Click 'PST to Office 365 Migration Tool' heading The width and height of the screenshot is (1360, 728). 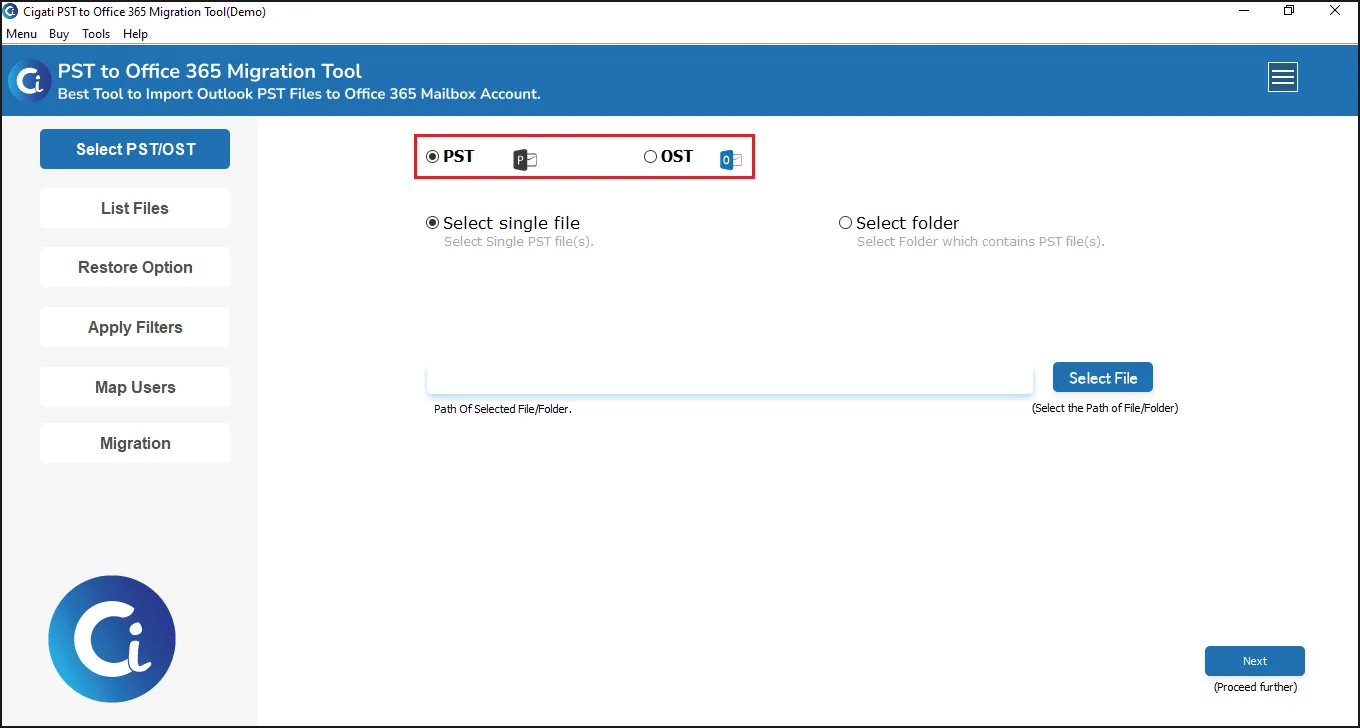[210, 71]
